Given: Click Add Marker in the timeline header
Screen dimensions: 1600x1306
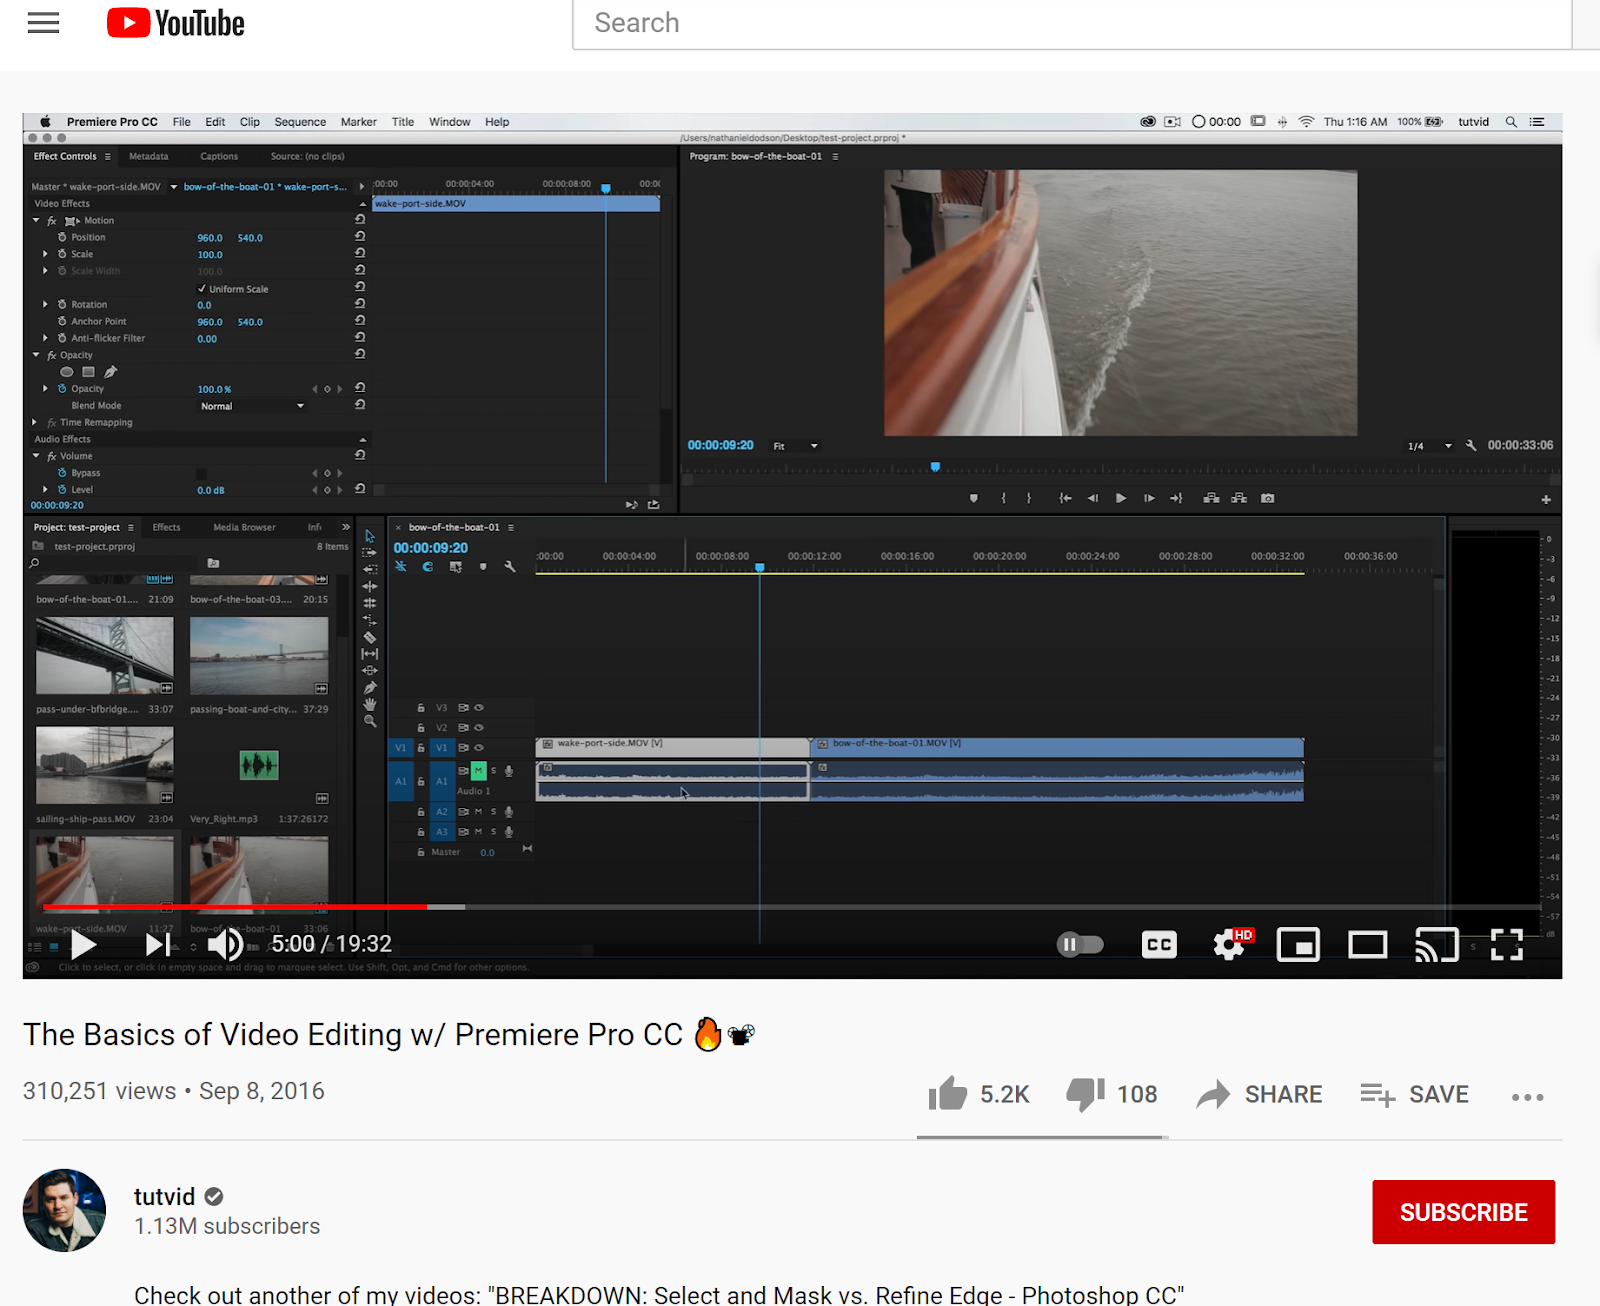Looking at the screenshot, I should [x=483, y=567].
